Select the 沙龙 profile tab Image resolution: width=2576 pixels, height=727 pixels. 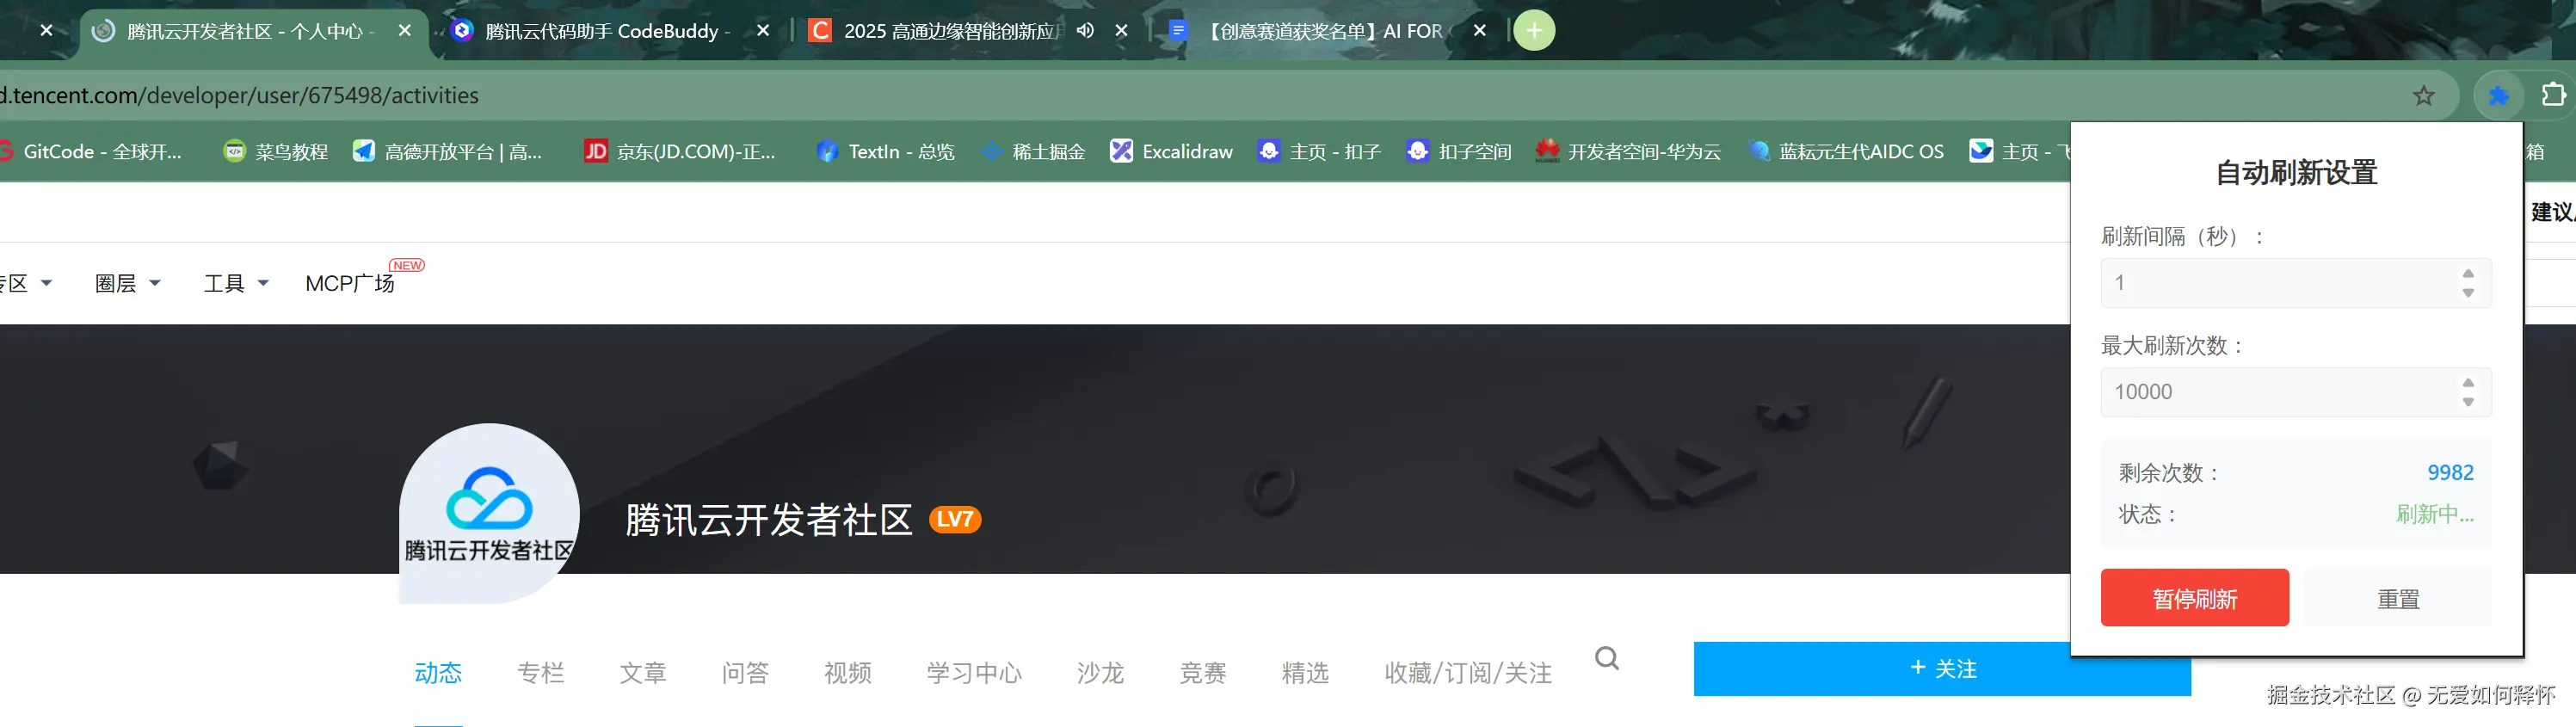(x=1101, y=673)
